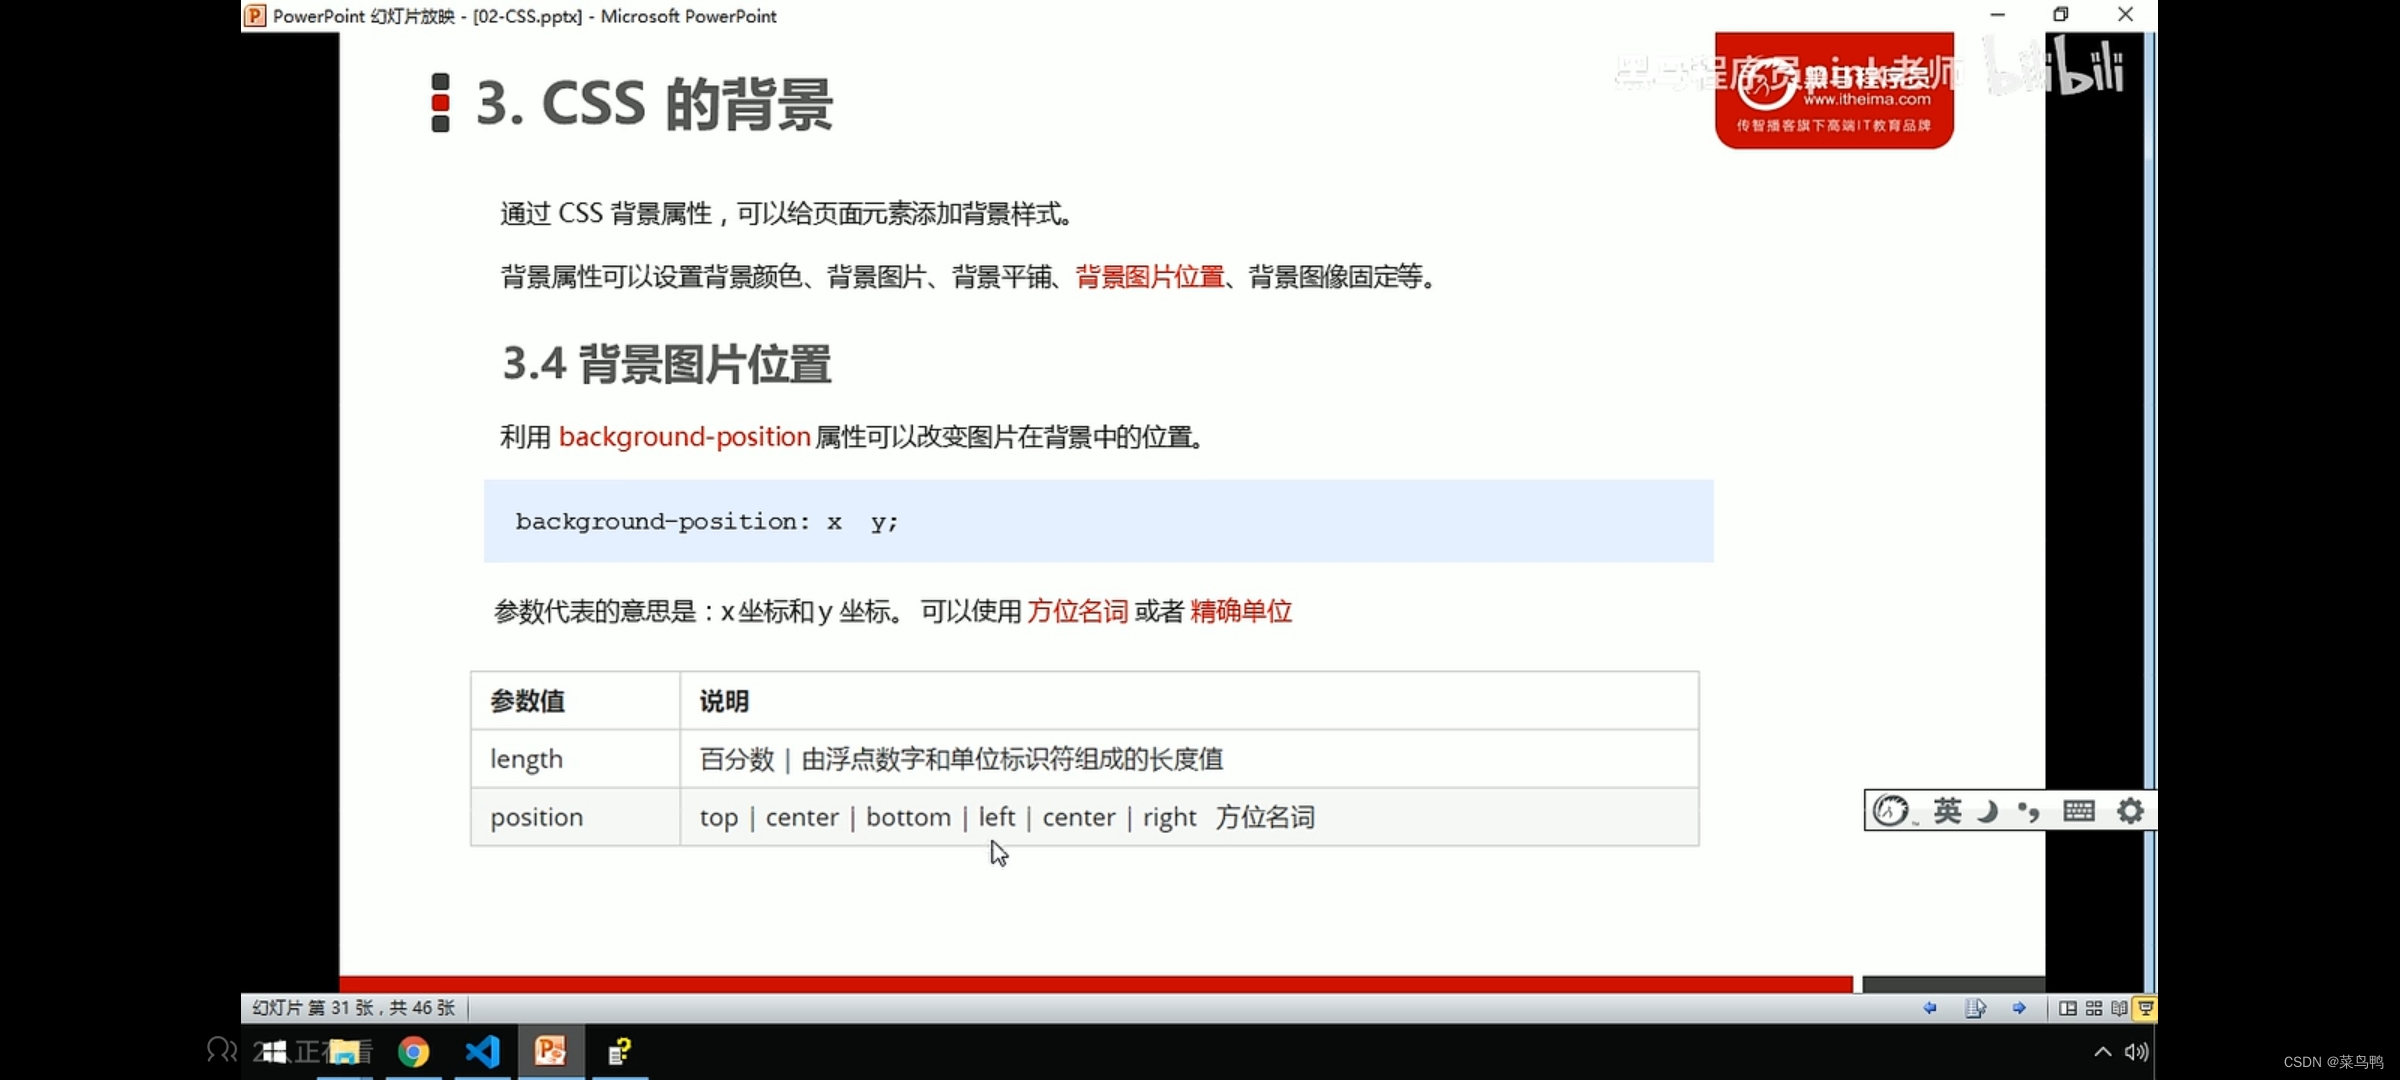Open the slideshow options menu icon
The height and width of the screenshot is (1080, 2400).
click(x=1975, y=1008)
